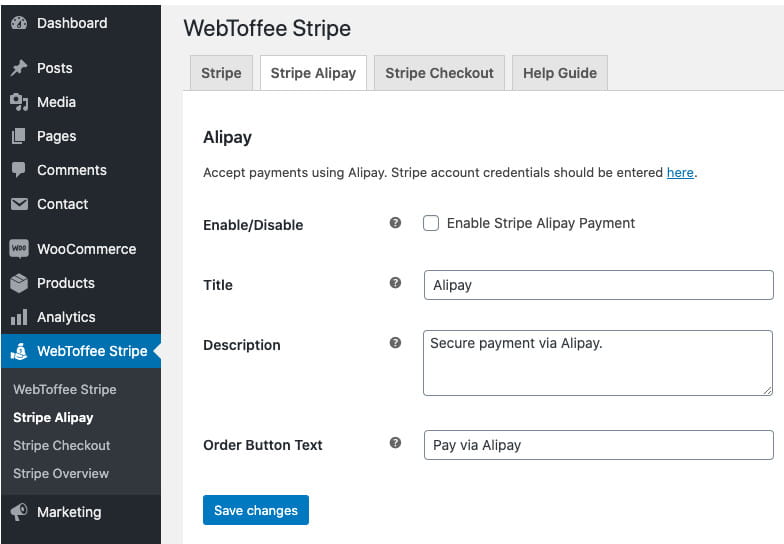Screen dimensions: 784x544
Task: Click the help tooltip icon for Enable/Disable
Action: [x=395, y=223]
